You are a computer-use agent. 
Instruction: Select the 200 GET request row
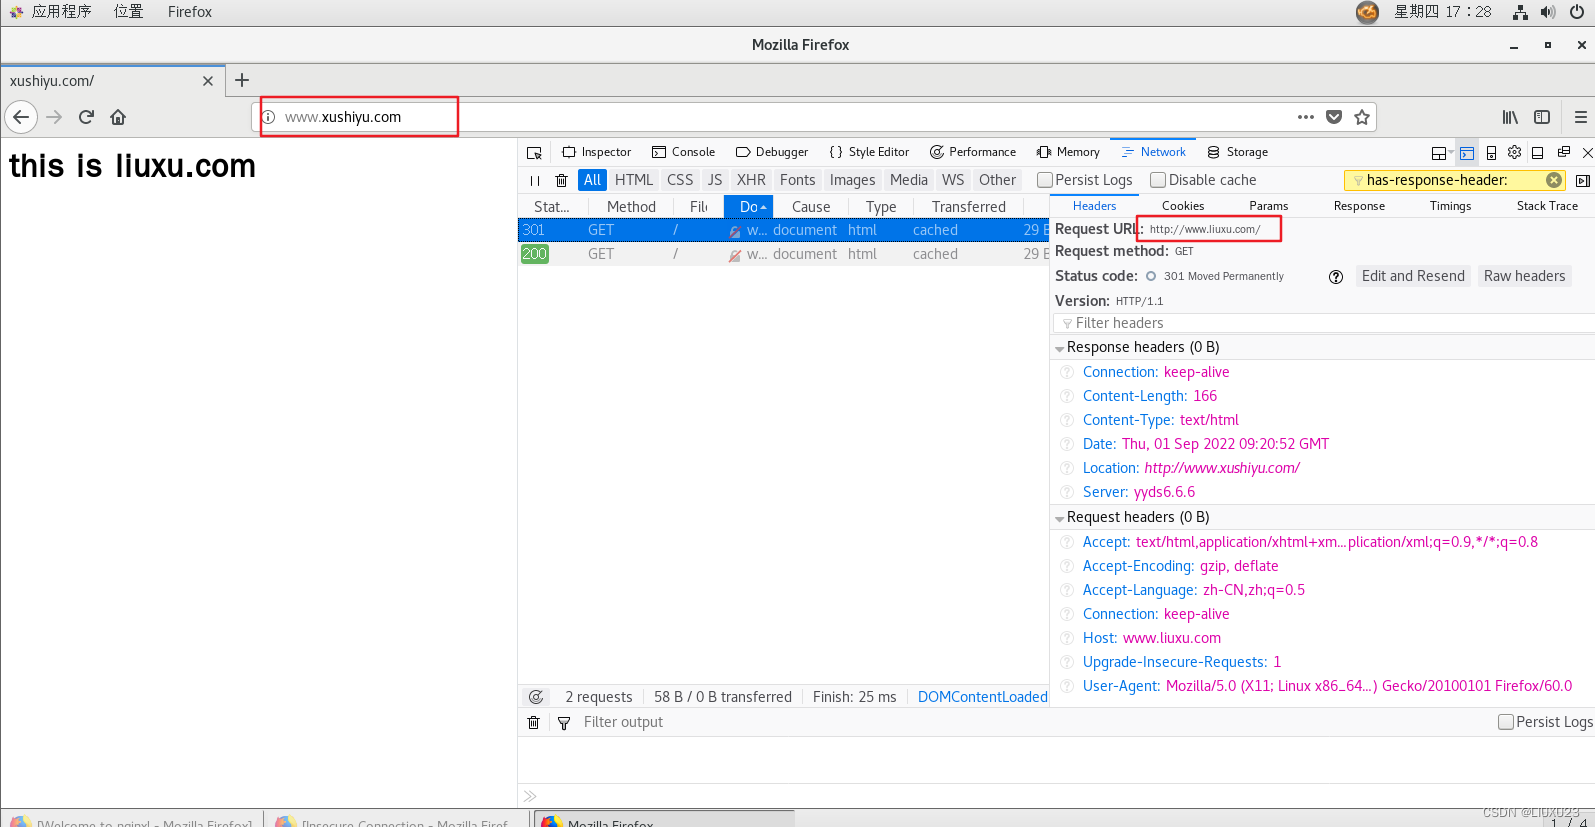783,254
